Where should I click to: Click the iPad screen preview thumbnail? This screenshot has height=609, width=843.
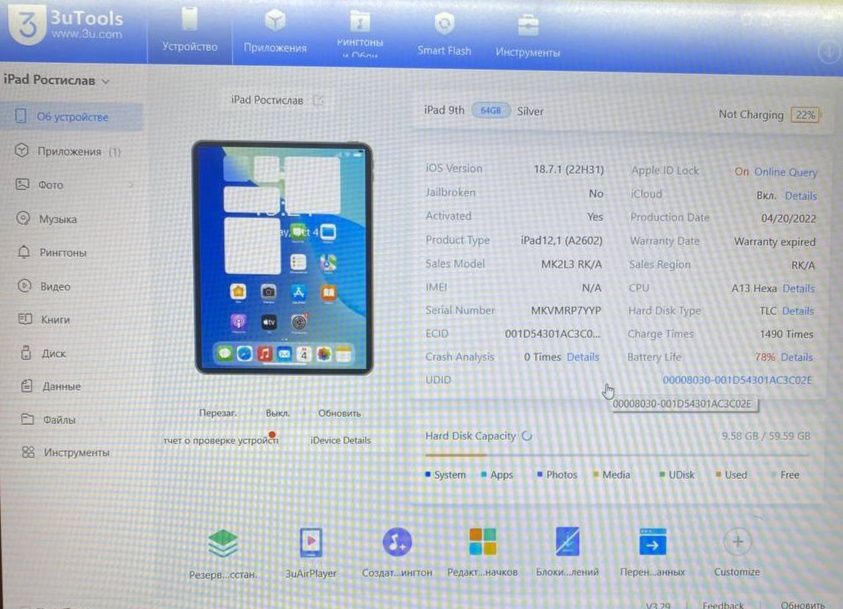click(x=283, y=257)
